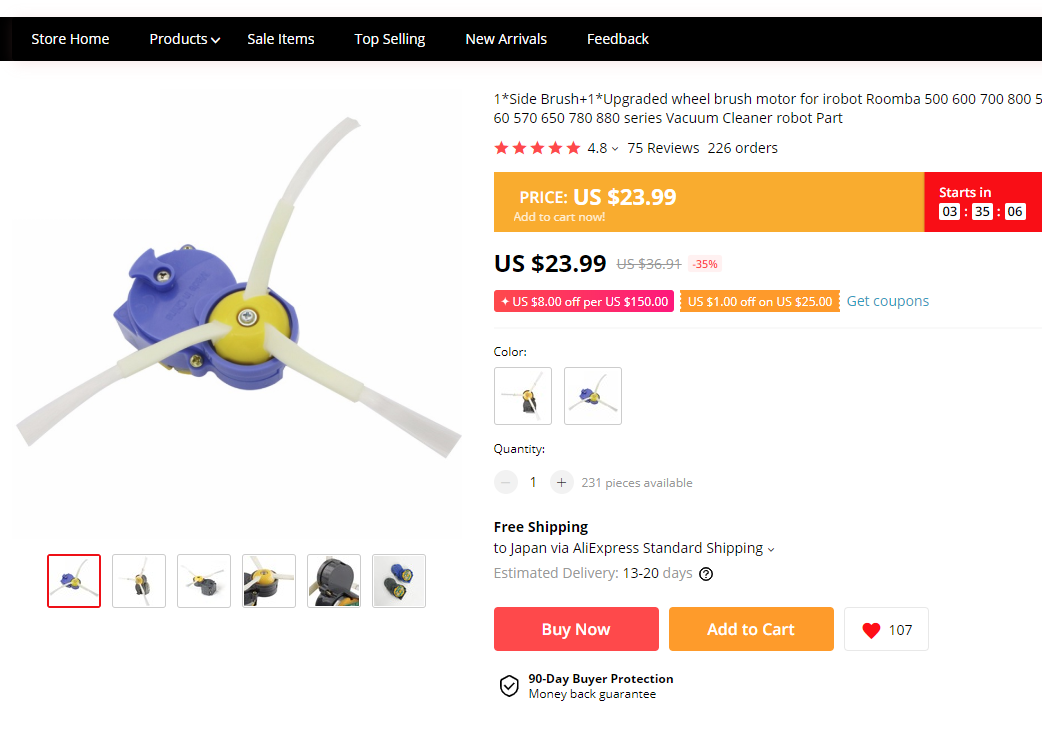
Task: Go to Top Selling page
Action: pos(389,39)
